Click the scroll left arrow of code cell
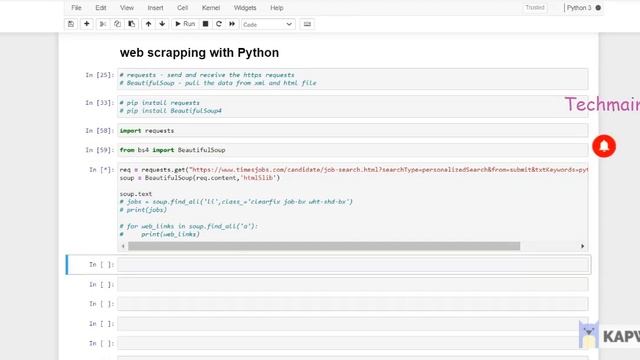 (x=123, y=246)
